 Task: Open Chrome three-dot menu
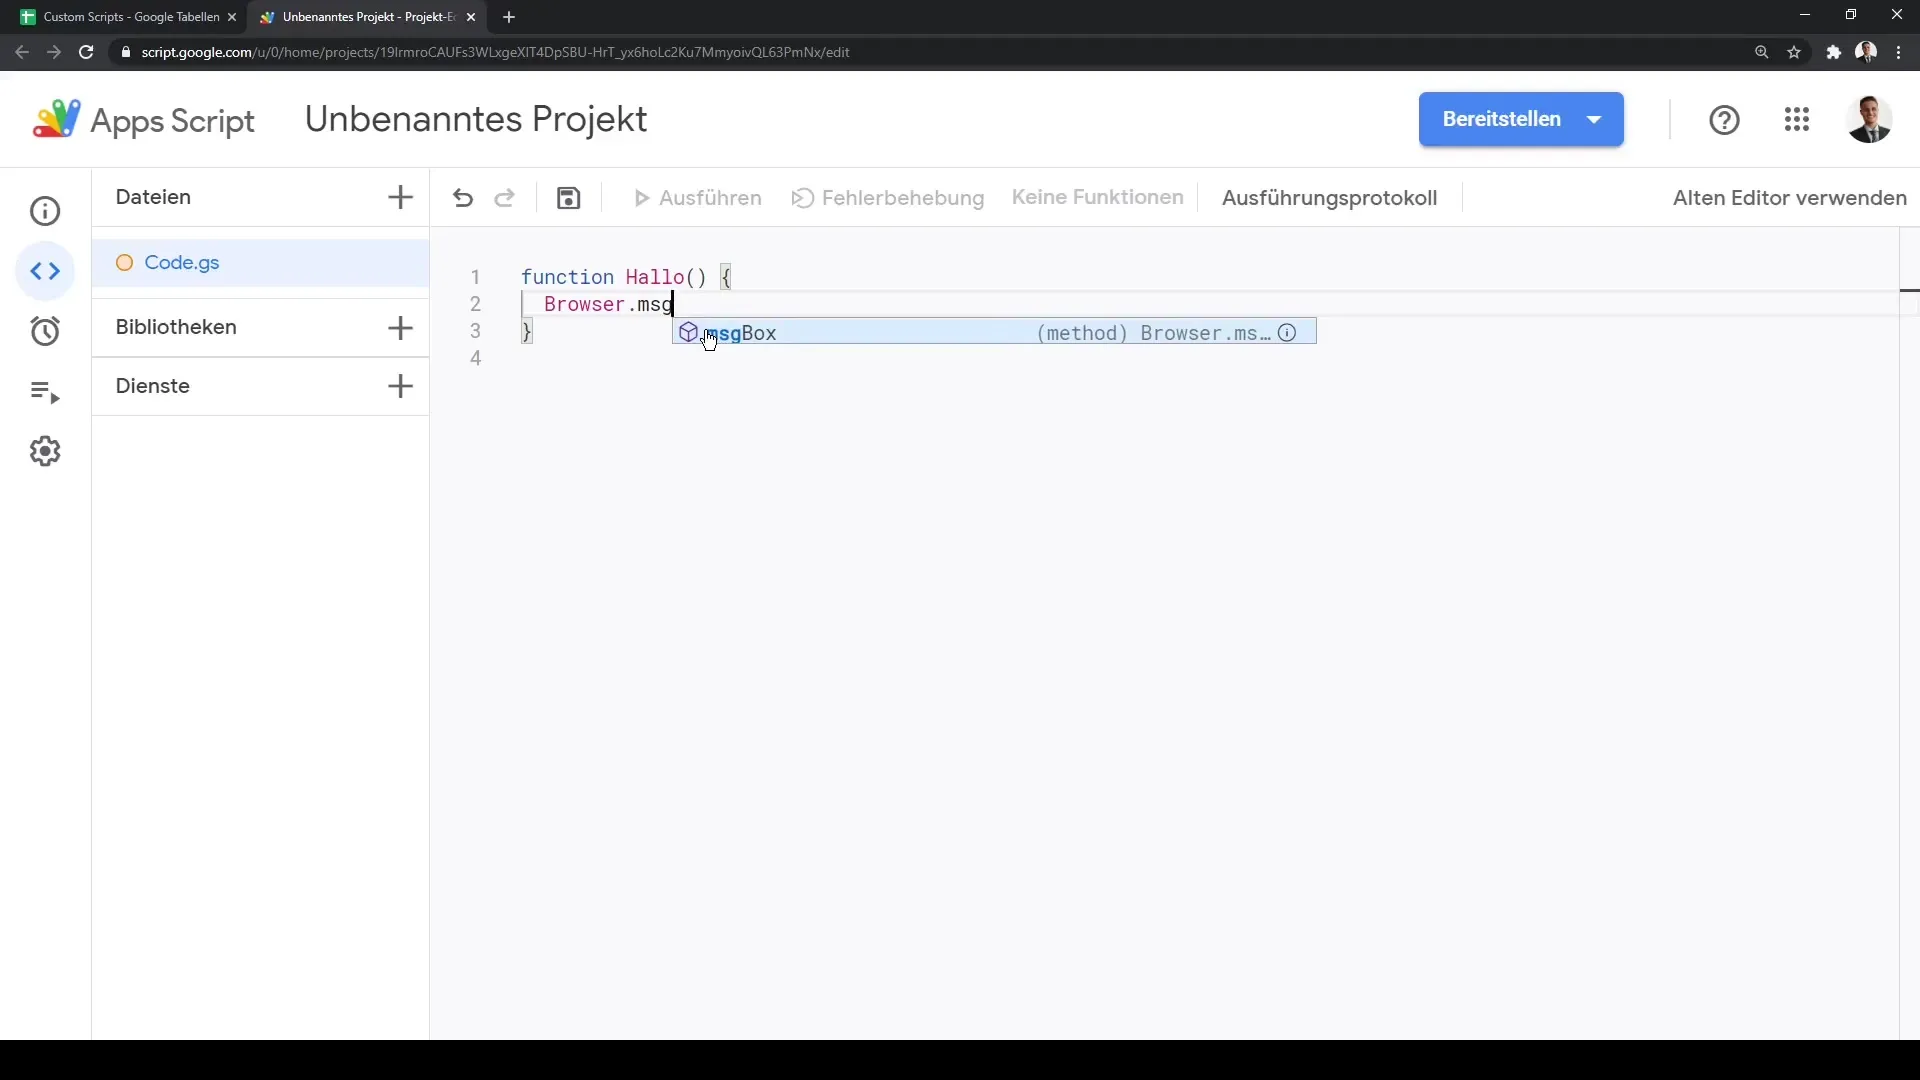(x=1899, y=52)
